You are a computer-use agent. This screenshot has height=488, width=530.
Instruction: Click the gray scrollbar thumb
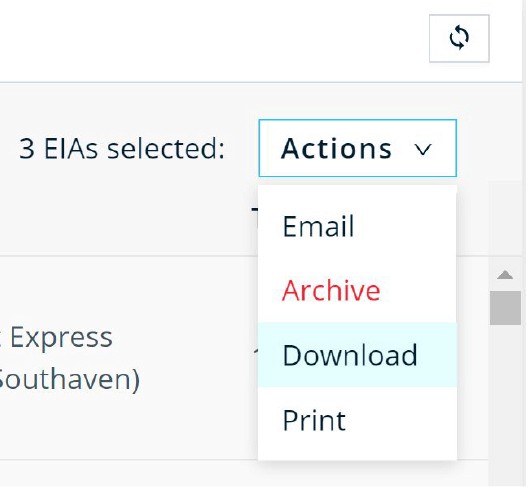point(505,308)
